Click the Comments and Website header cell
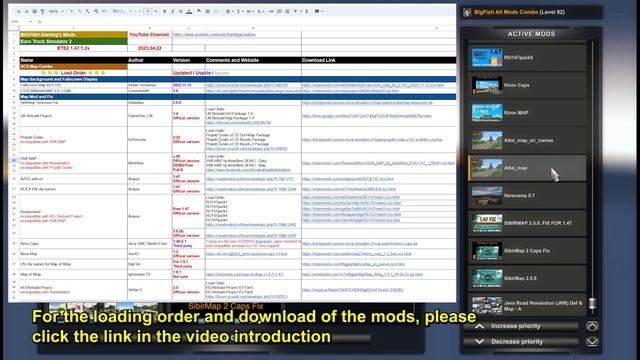The height and width of the screenshot is (360, 640). [253, 60]
